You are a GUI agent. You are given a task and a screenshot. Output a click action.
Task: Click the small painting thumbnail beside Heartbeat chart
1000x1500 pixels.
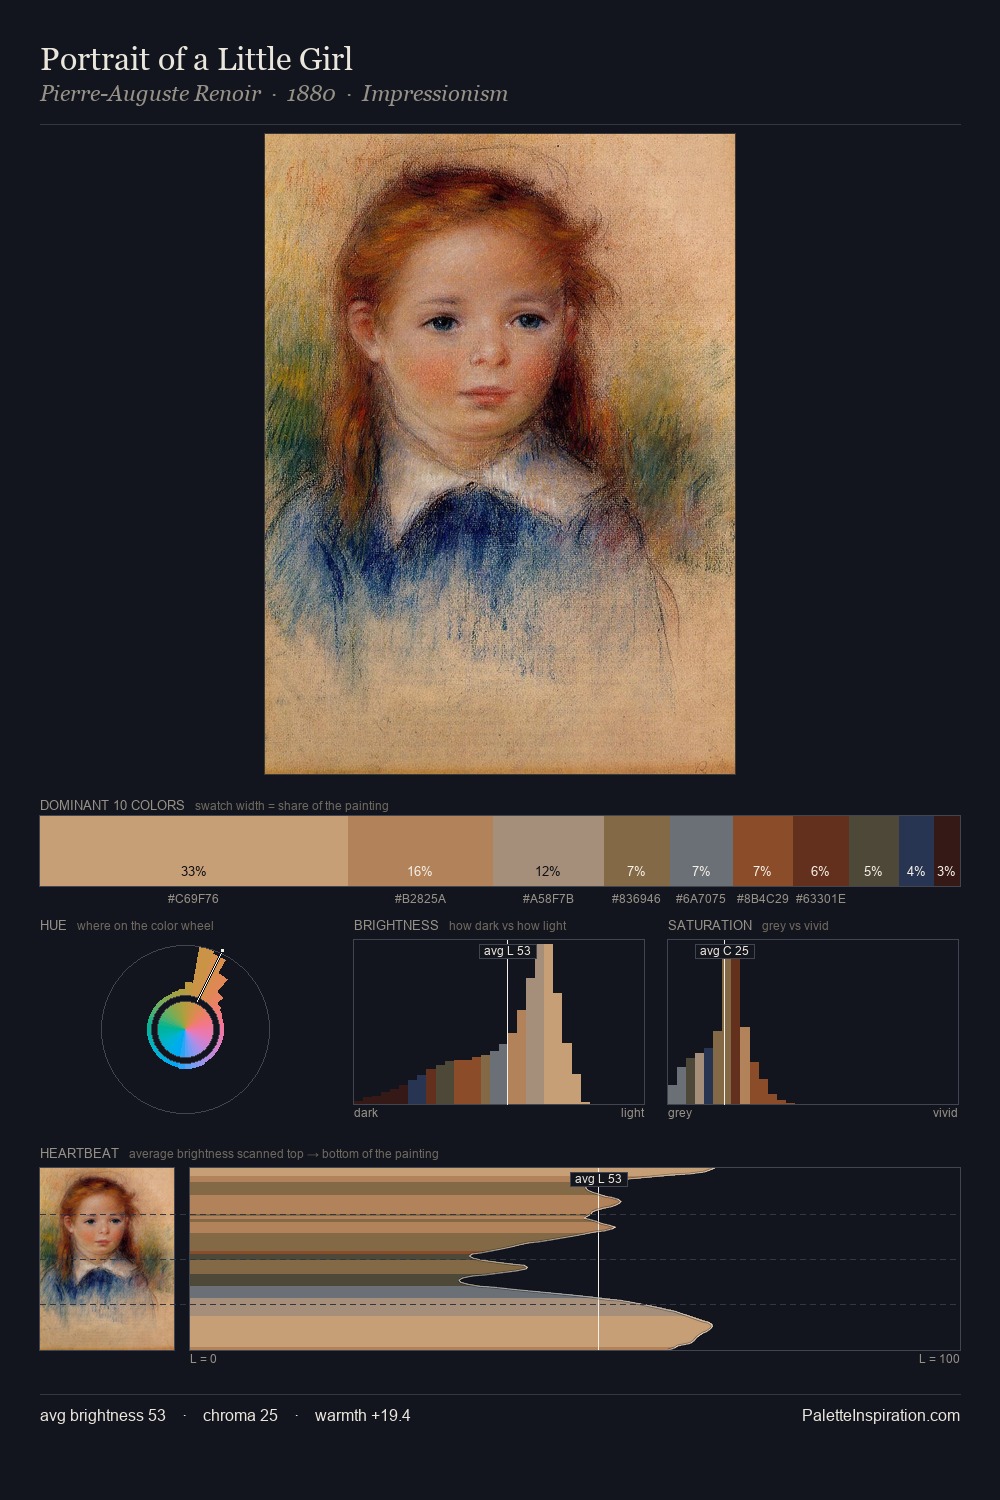coord(107,1259)
